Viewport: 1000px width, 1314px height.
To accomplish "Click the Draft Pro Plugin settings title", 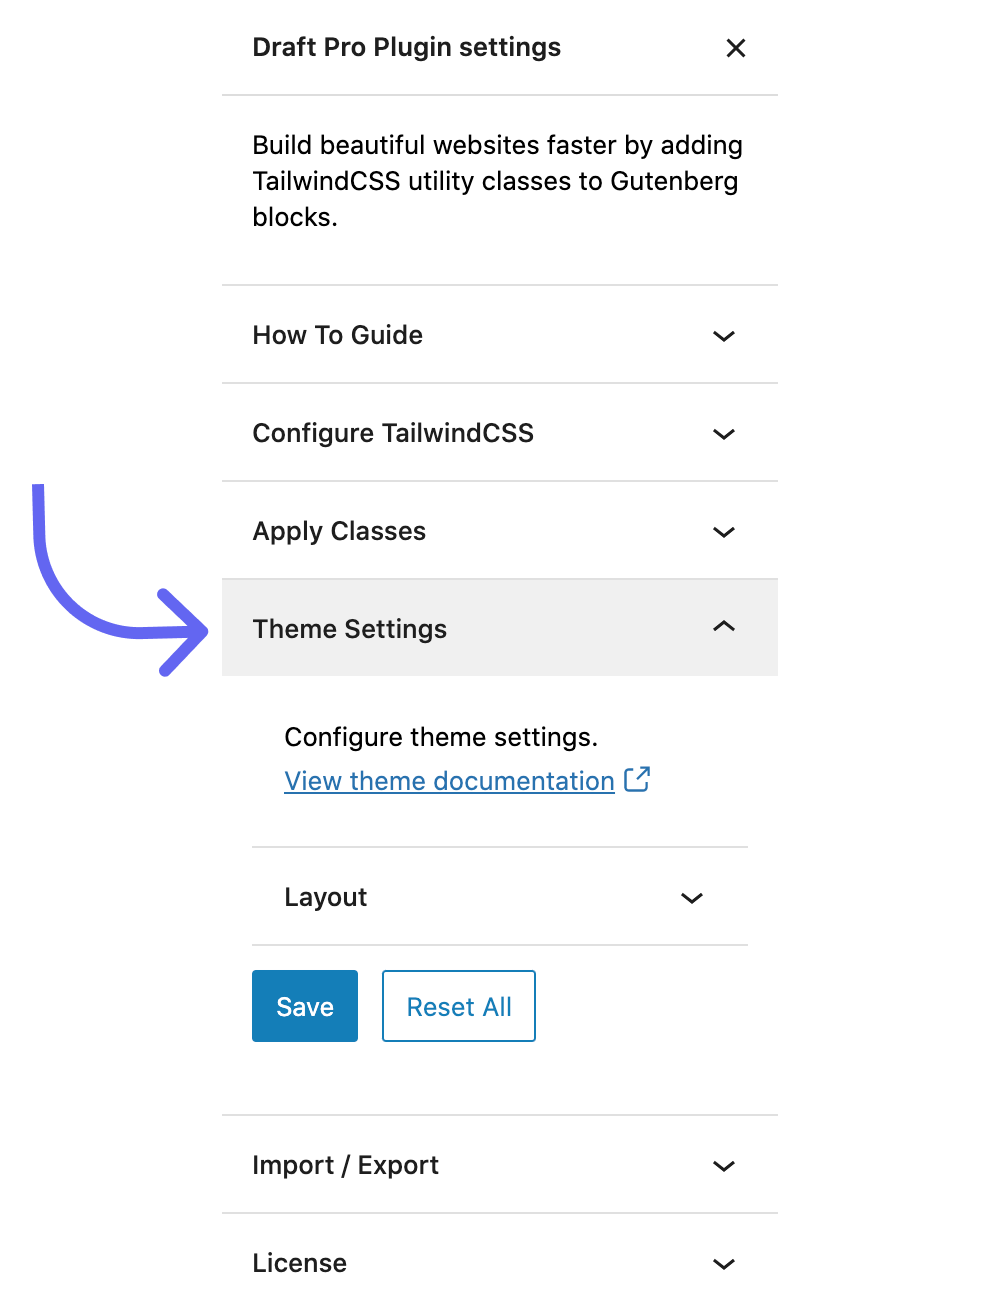I will [x=407, y=47].
